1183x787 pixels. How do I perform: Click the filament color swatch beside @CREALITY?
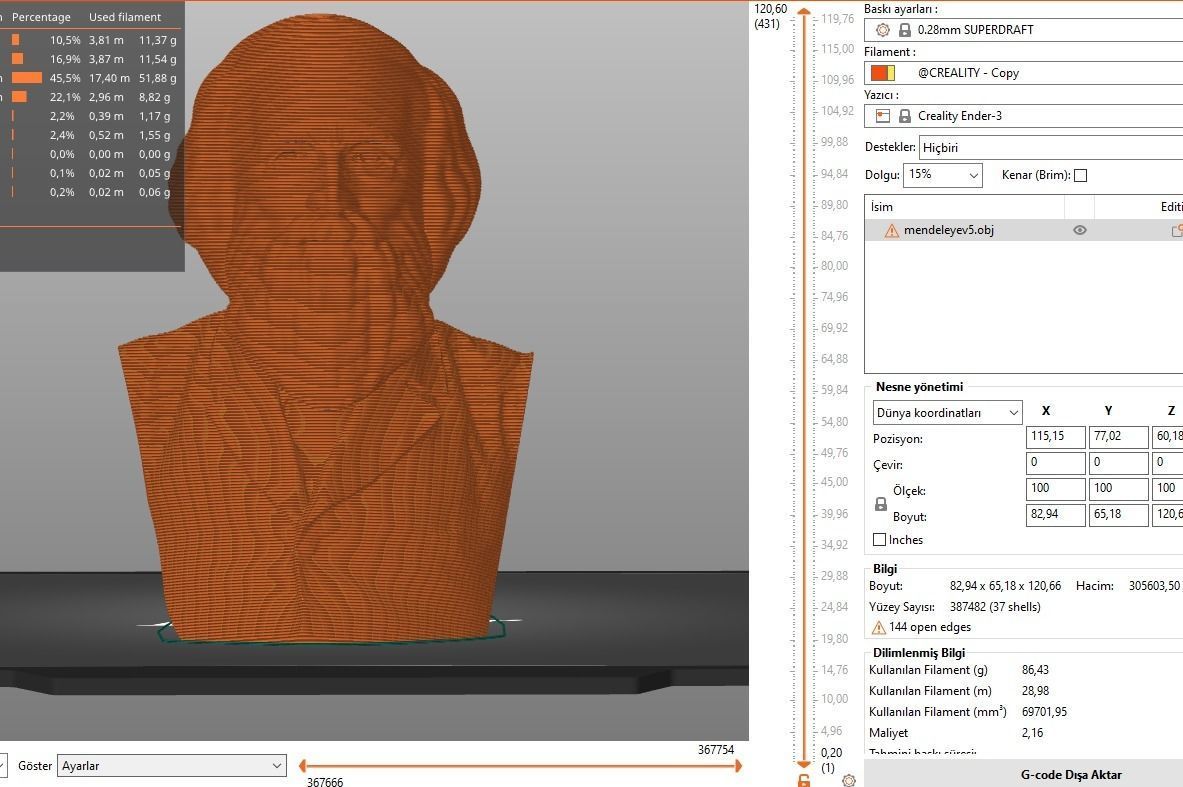883,73
